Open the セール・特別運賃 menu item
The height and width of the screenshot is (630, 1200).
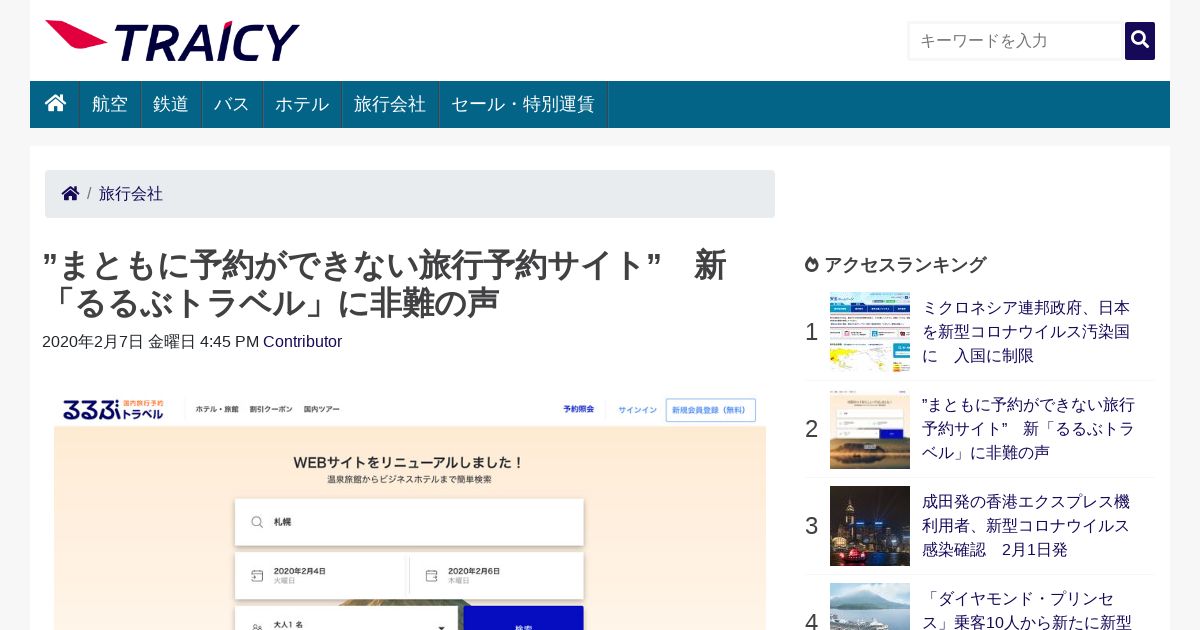point(523,104)
